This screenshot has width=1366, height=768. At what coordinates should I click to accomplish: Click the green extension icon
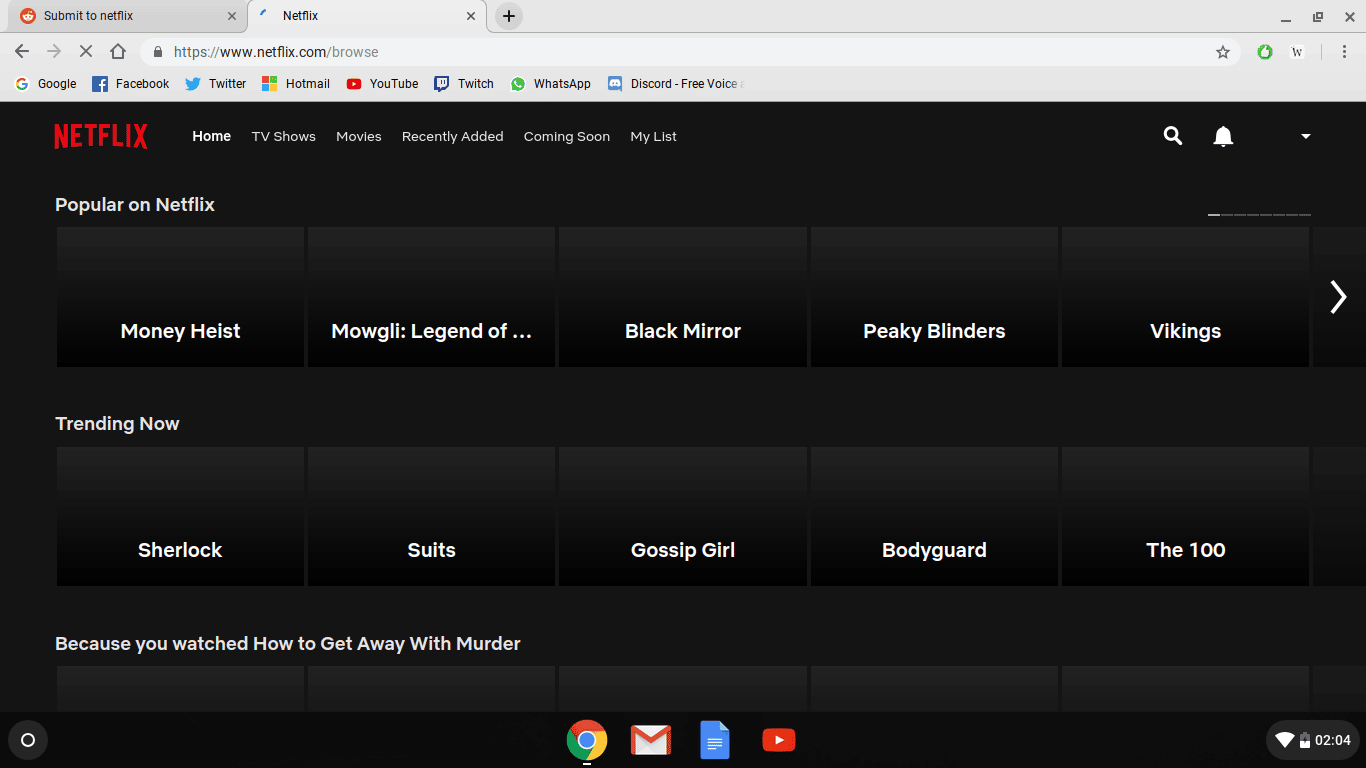coord(1265,52)
